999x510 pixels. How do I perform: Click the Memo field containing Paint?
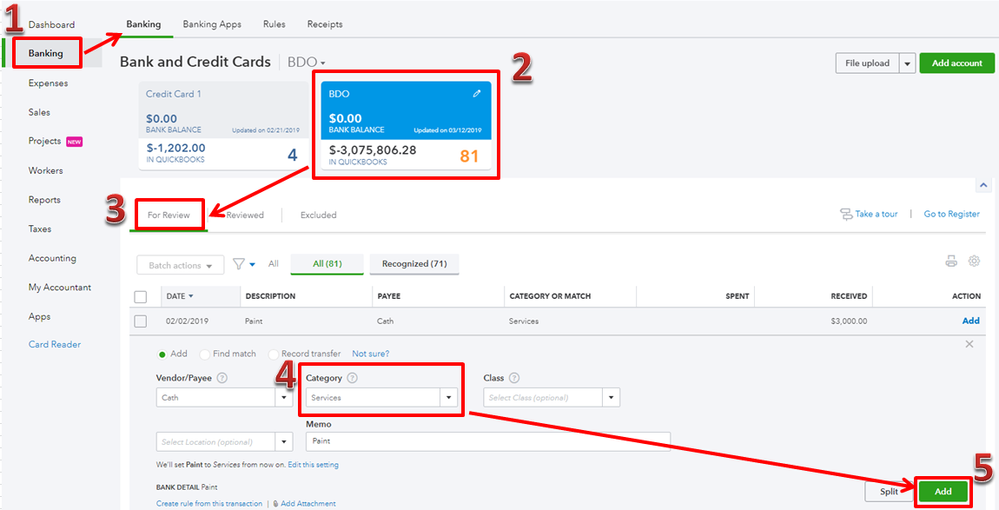[488, 441]
